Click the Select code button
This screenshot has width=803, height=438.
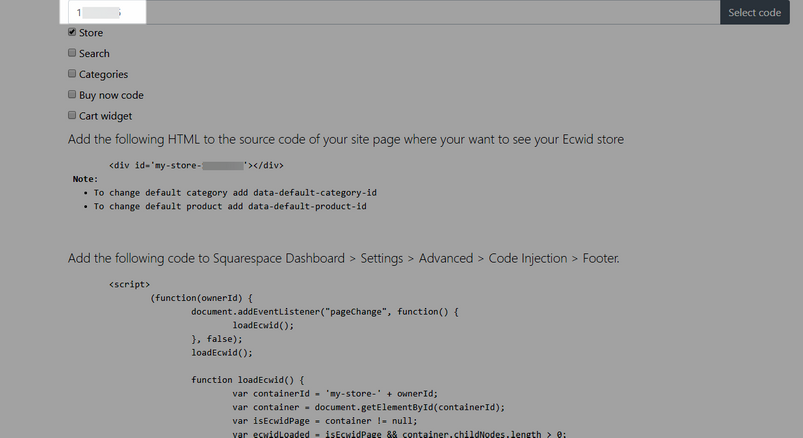click(754, 12)
